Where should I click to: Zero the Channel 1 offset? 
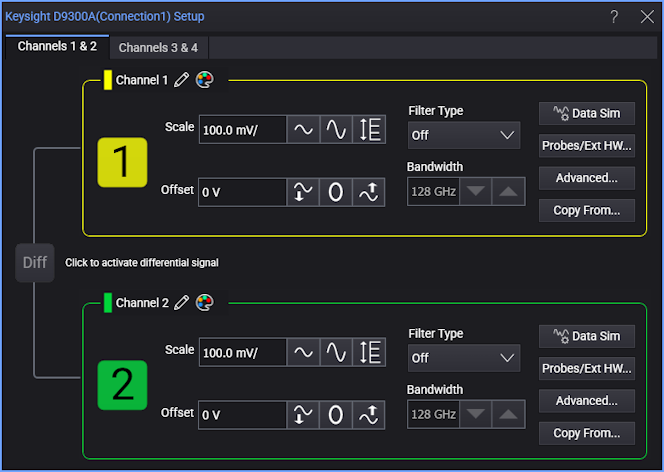click(336, 192)
